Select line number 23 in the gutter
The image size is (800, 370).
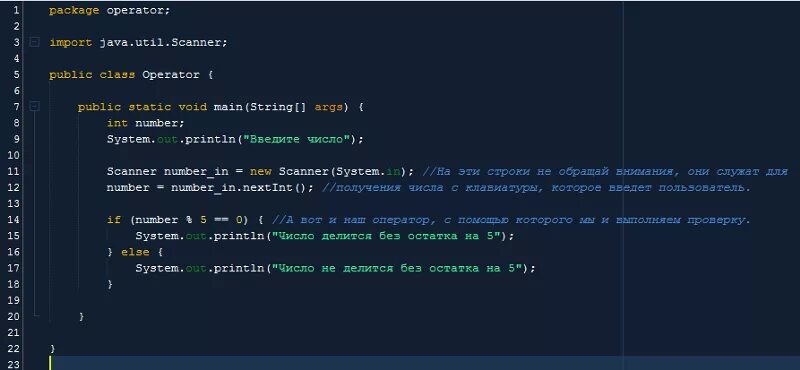pyautogui.click(x=14, y=364)
